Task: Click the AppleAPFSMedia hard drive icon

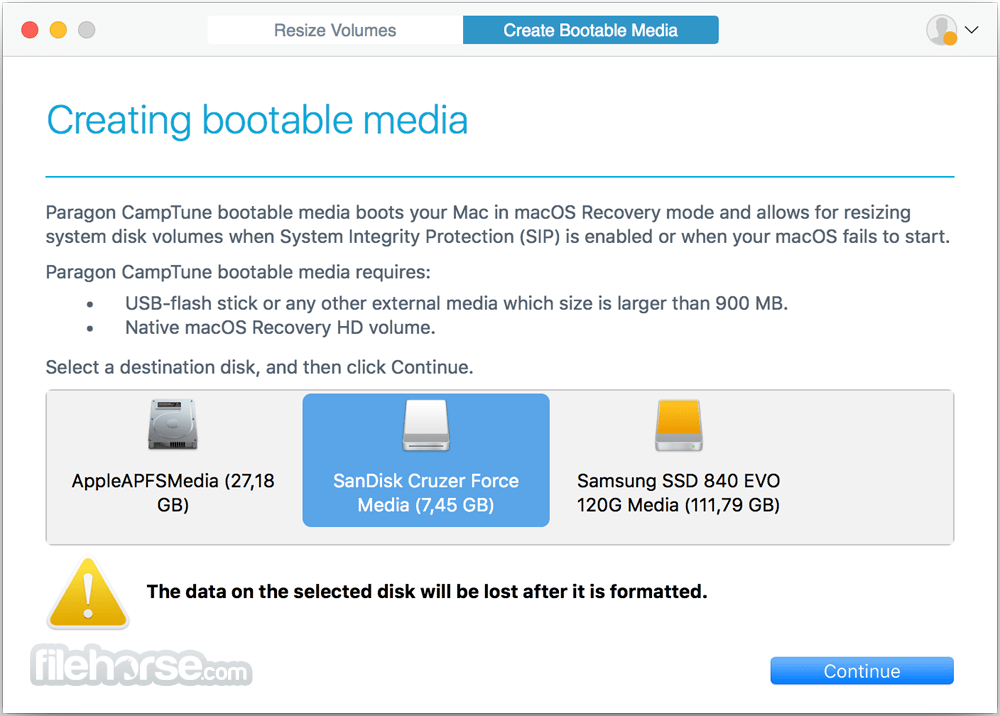Action: pyautogui.click(x=173, y=425)
